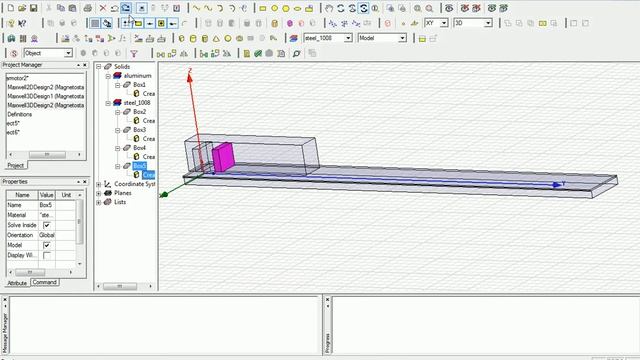Close the Project Manager panel
Image resolution: width=640 pixels, height=360 pixels.
tap(85, 65)
